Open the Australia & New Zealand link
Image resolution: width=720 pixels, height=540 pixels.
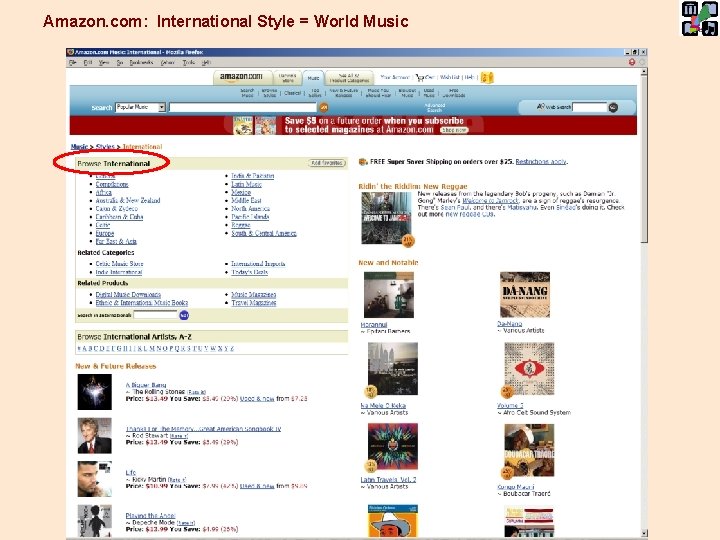click(x=128, y=201)
